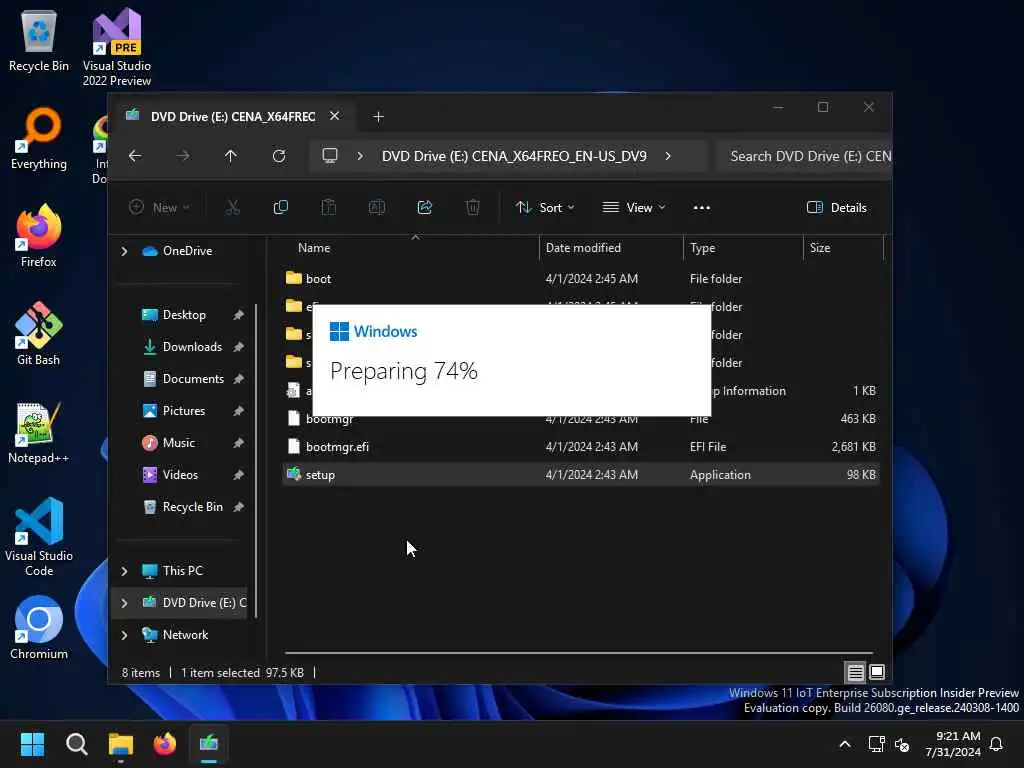Switch to large thumbnails view icon

877,672
